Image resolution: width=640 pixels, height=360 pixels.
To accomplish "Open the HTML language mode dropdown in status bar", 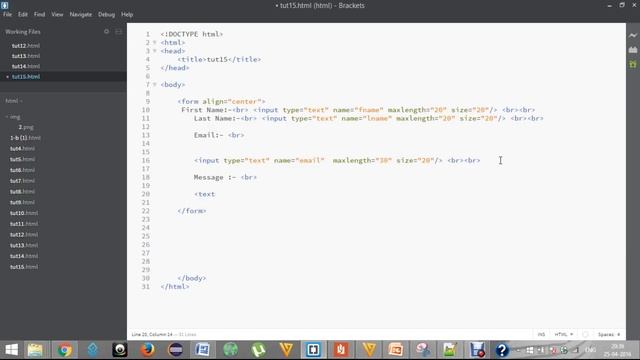I will [x=564, y=334].
